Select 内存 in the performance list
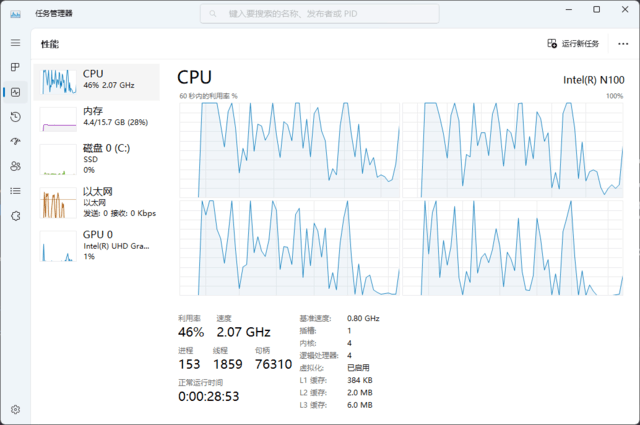 97,117
